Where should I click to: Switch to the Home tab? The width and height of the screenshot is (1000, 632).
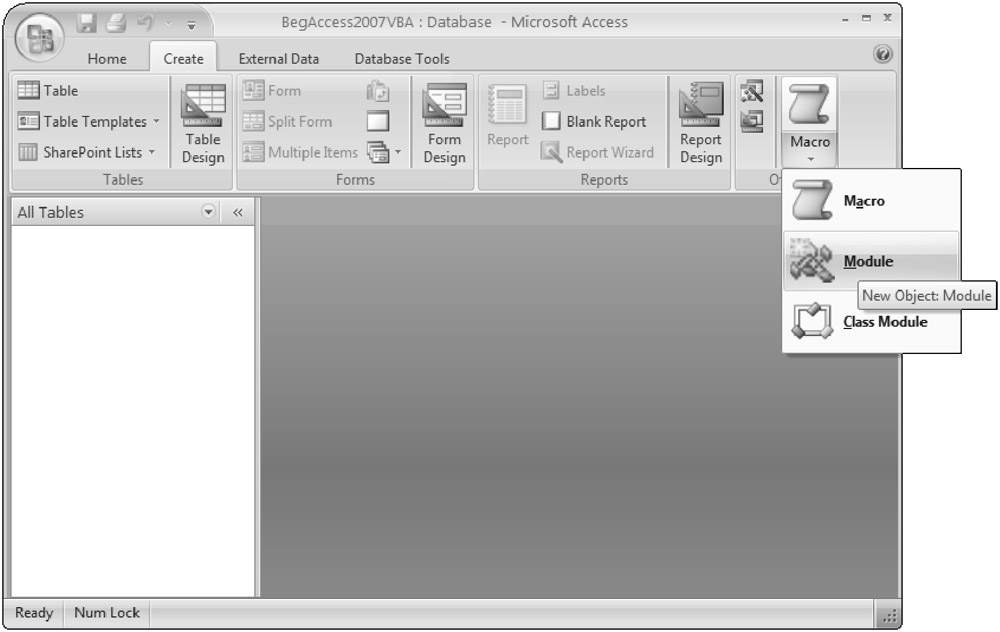pos(107,59)
